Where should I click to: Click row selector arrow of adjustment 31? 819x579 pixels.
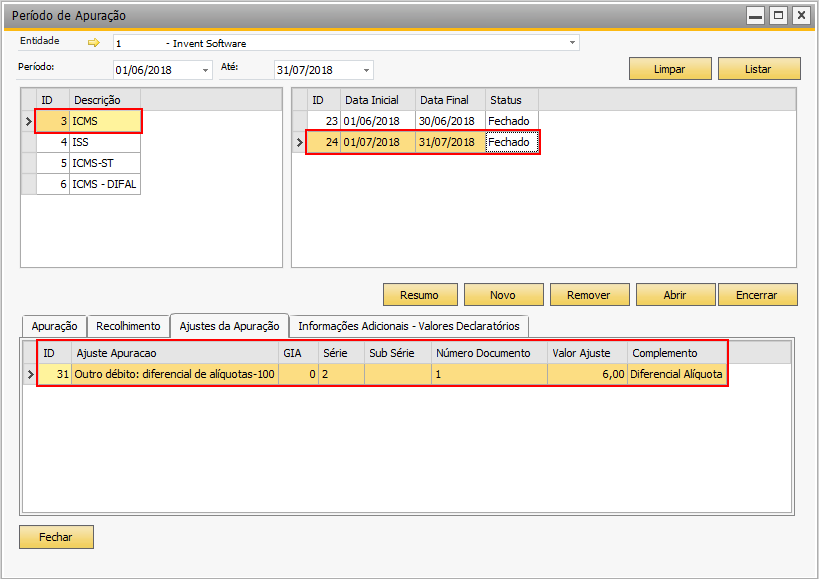pos(30,374)
